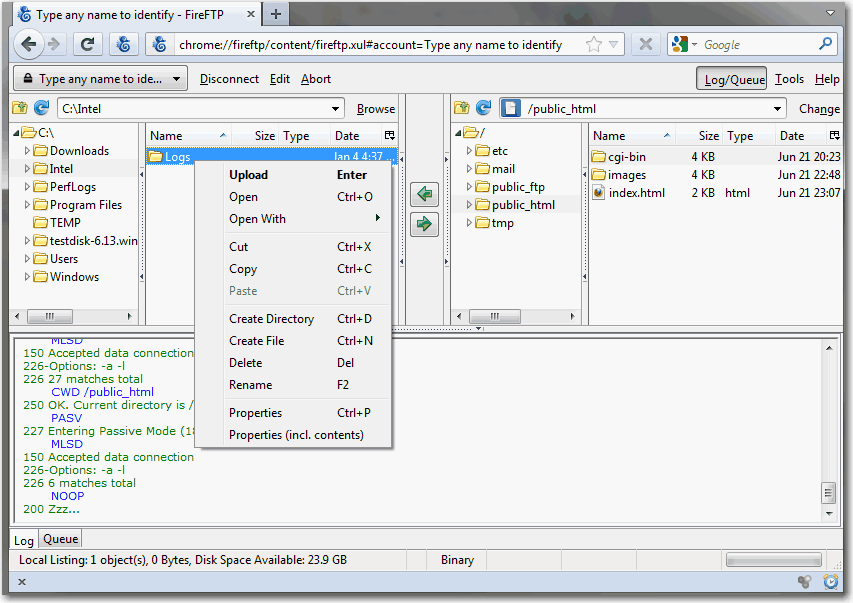Open the address bar history dropdown

click(x=614, y=45)
